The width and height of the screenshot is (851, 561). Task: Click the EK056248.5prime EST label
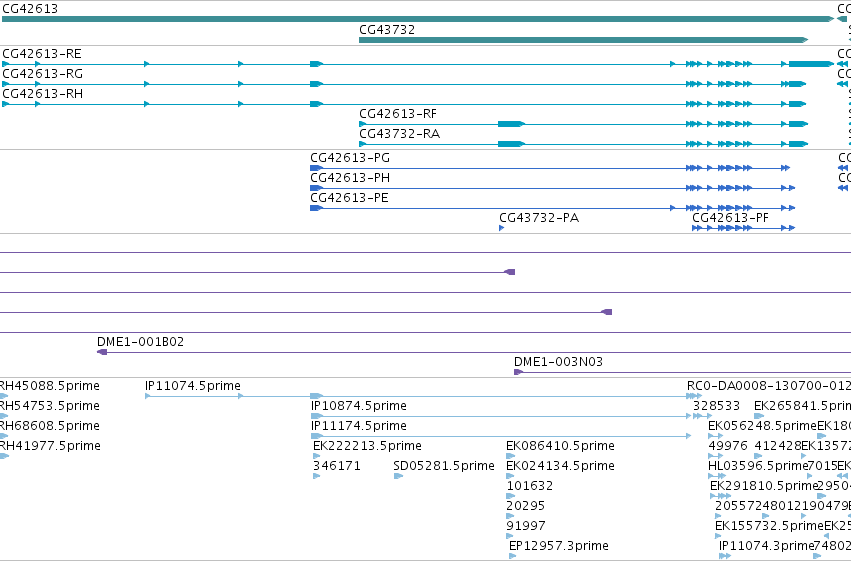coord(763,426)
